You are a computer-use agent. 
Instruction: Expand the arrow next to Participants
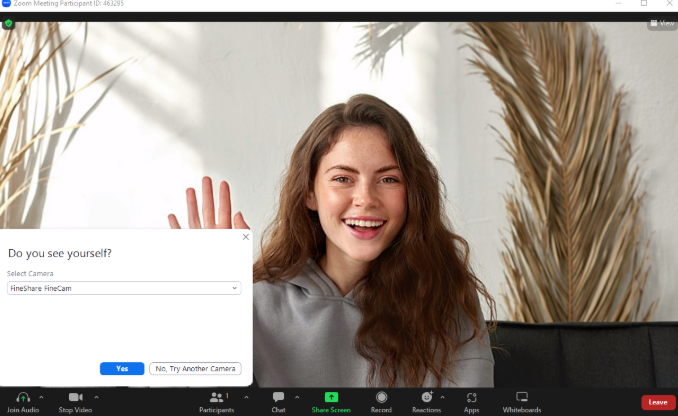tap(246, 397)
